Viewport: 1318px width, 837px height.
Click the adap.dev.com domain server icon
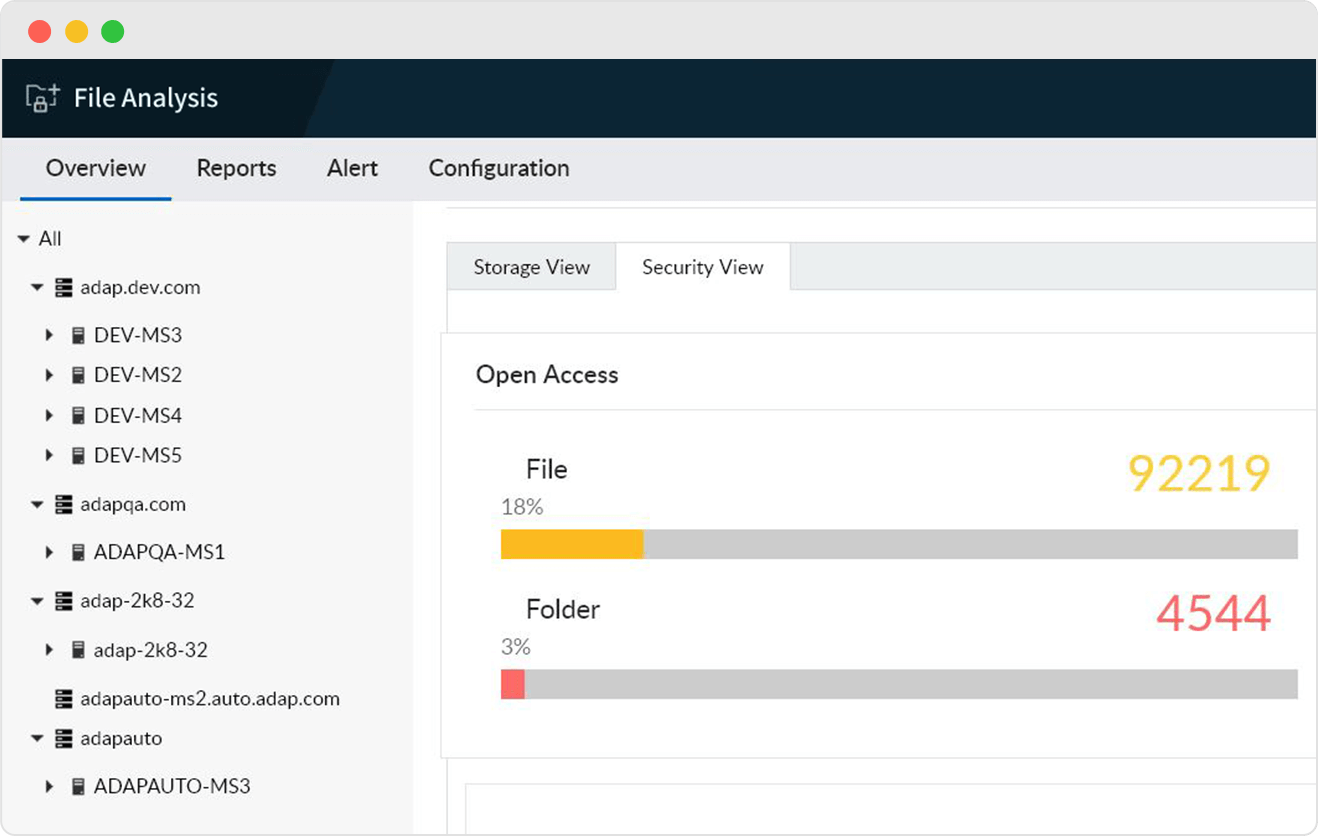point(64,288)
